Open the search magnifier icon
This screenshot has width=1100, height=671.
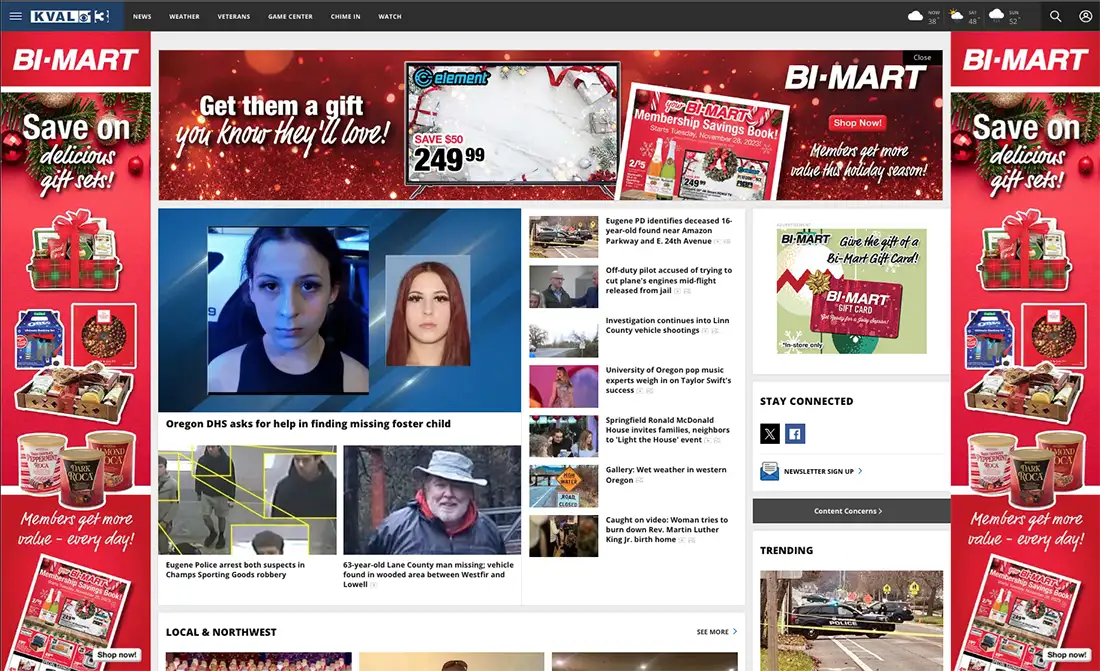1055,16
